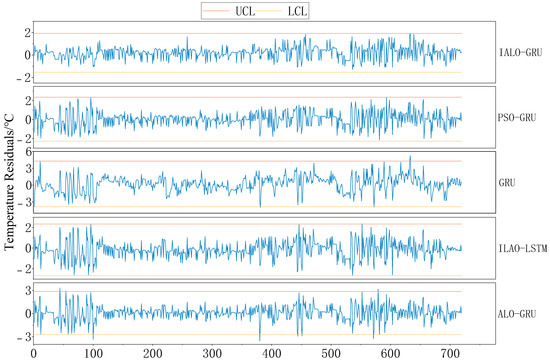Select the IALO-GRU subplot label
Viewport: 550px width, 361px height.
pyautogui.click(x=521, y=53)
